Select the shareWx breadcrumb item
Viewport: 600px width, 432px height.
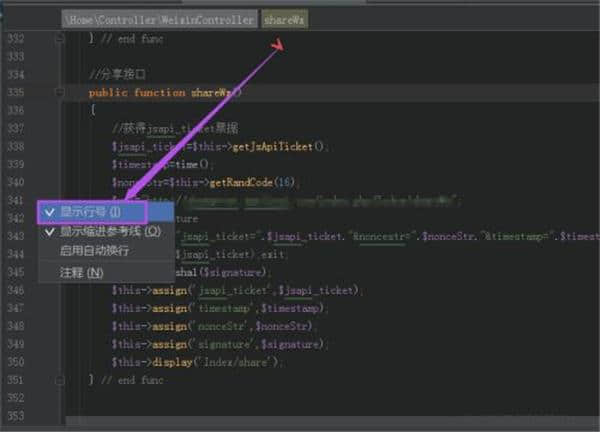286,18
